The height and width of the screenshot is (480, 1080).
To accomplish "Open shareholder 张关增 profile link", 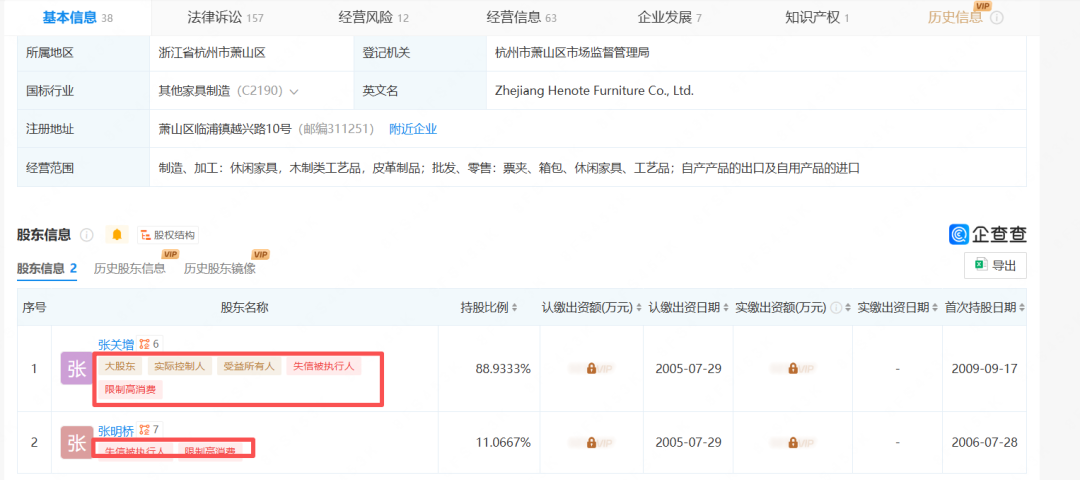I will (x=116, y=344).
